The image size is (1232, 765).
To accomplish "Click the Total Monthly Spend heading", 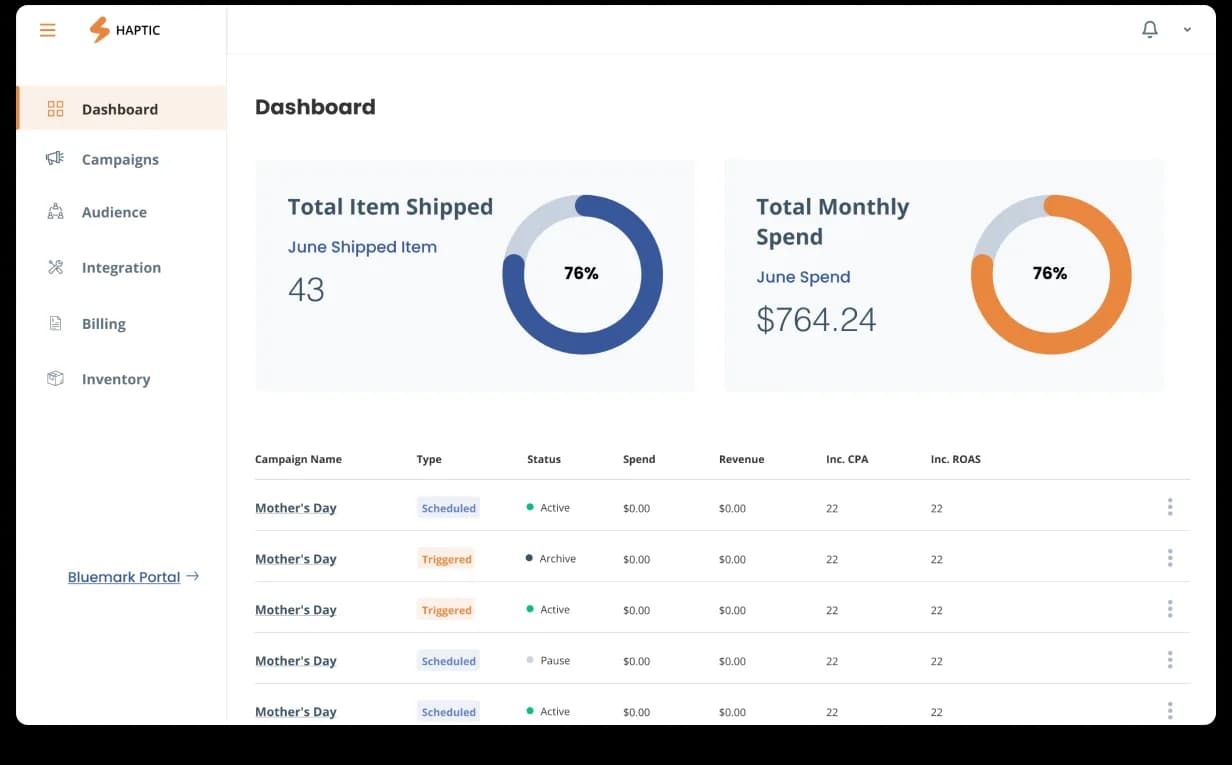I will pos(832,222).
